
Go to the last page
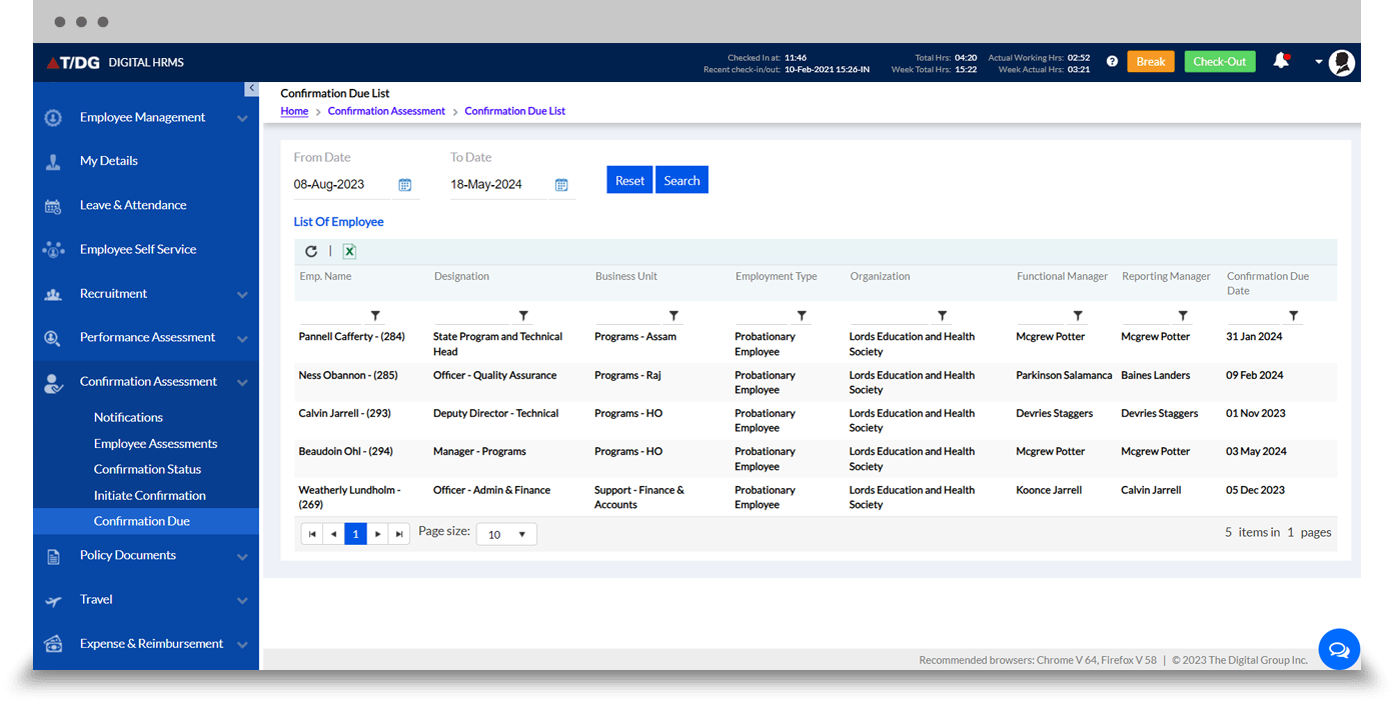coord(400,534)
